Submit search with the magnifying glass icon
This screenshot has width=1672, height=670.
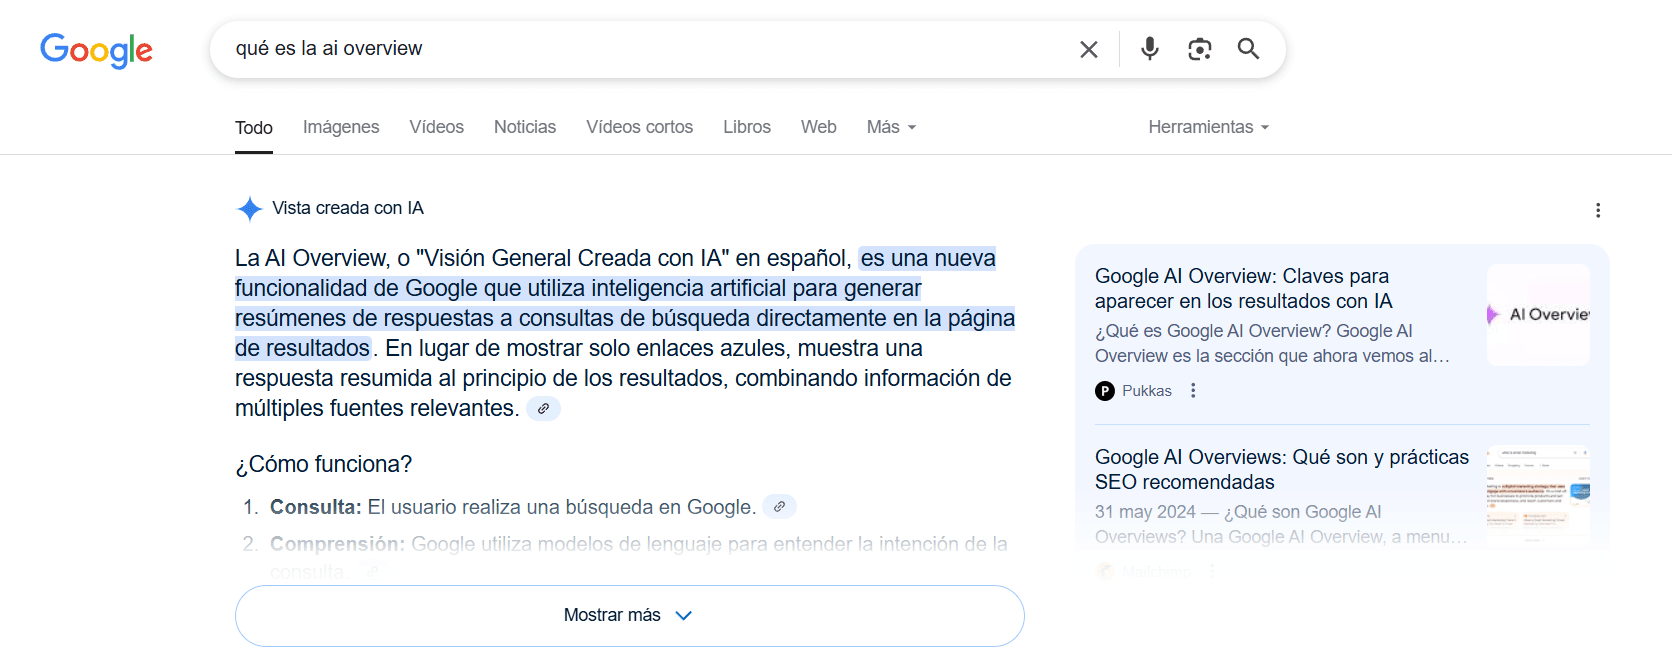1248,48
